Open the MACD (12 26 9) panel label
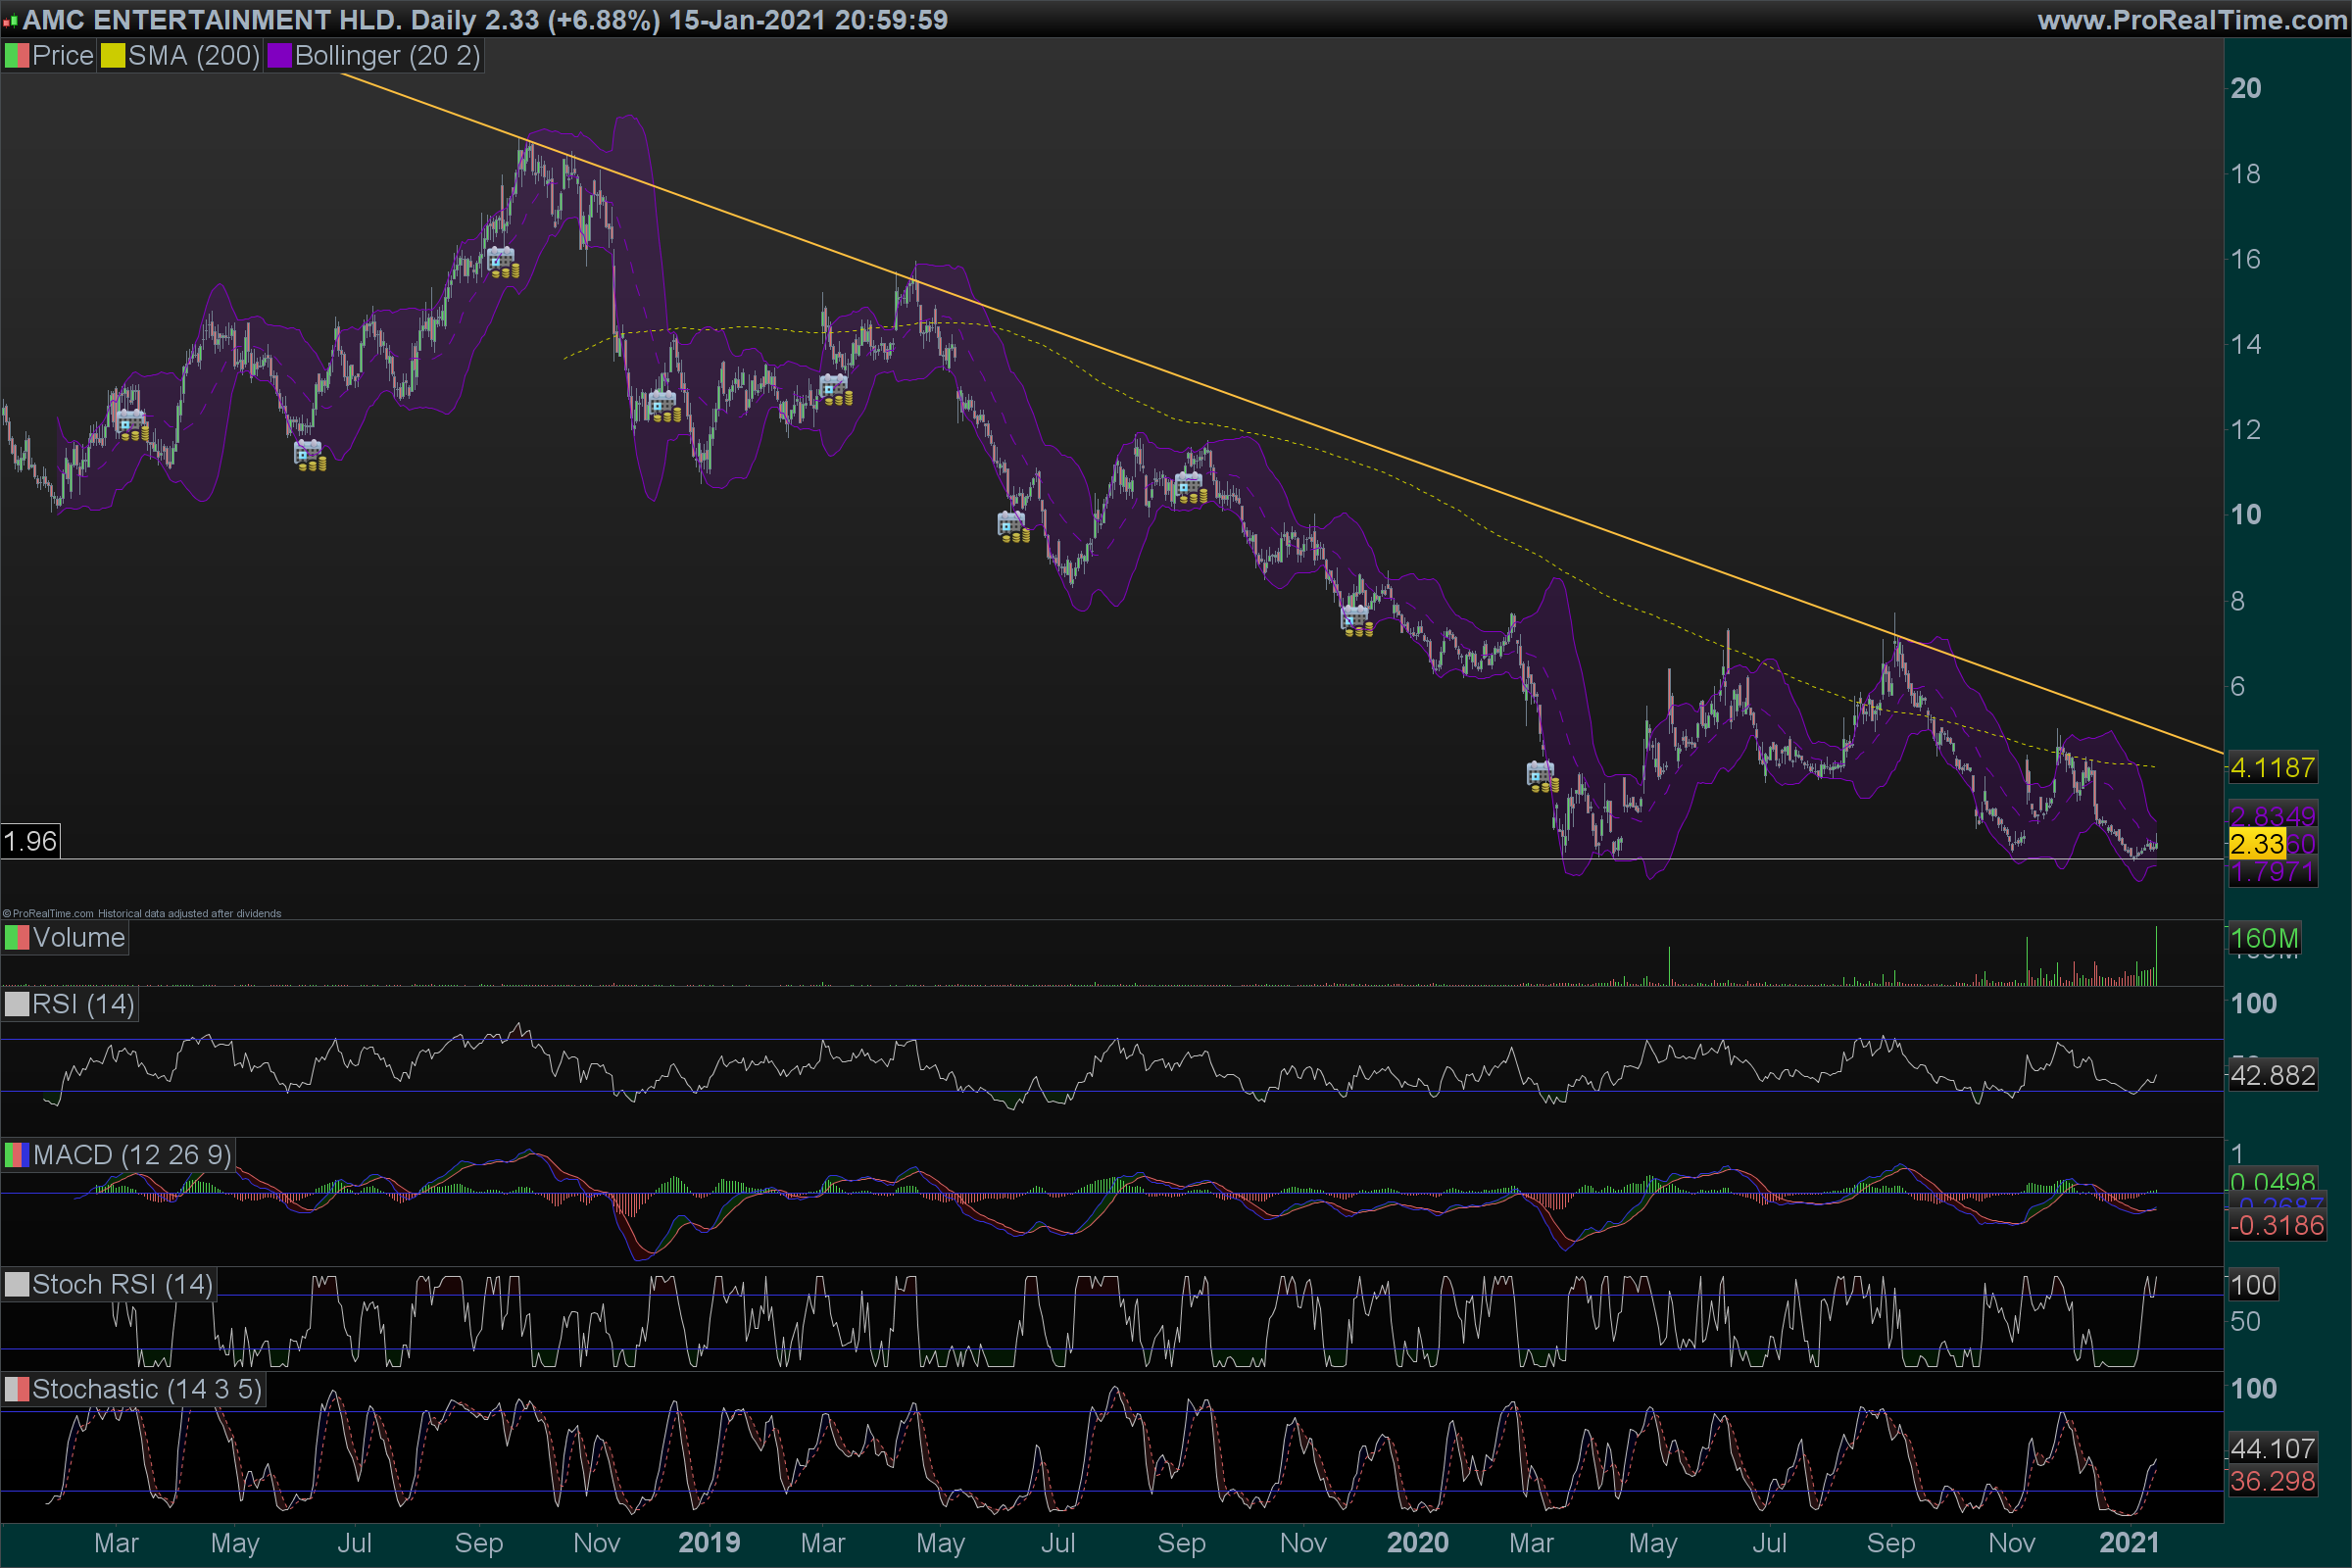 click(x=131, y=1155)
